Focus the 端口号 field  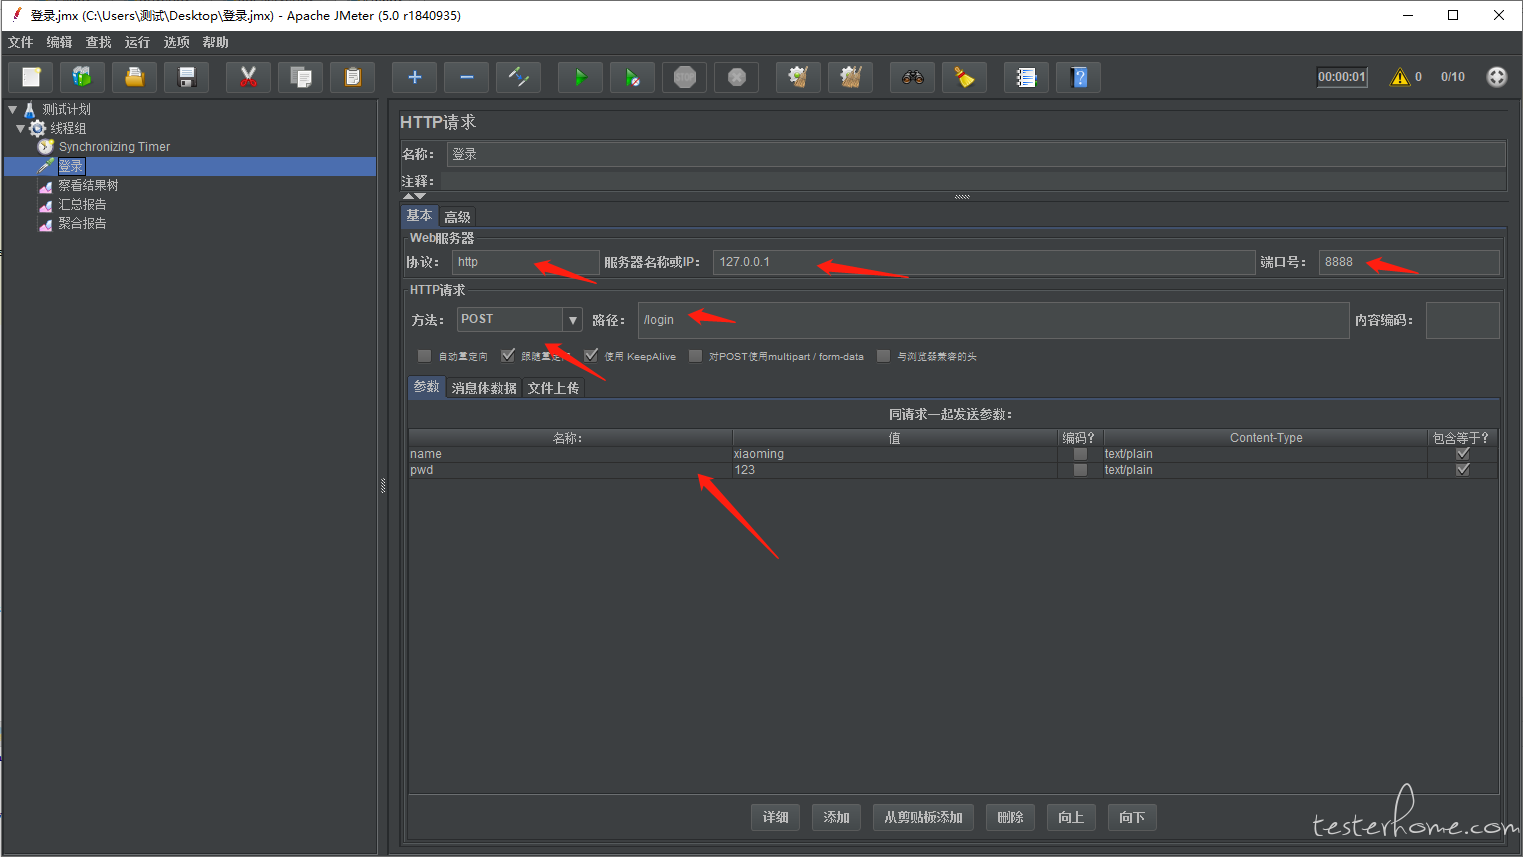pos(1409,262)
